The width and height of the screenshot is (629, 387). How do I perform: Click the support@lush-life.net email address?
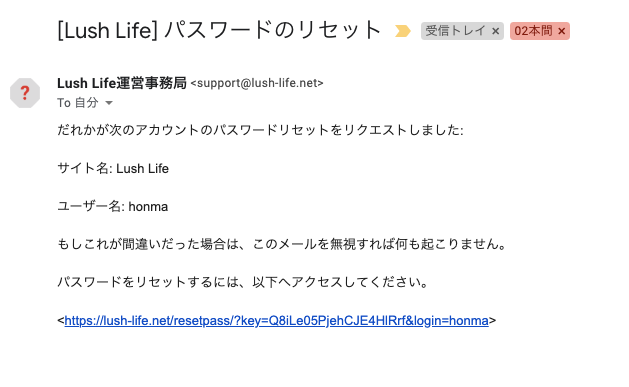click(x=257, y=83)
